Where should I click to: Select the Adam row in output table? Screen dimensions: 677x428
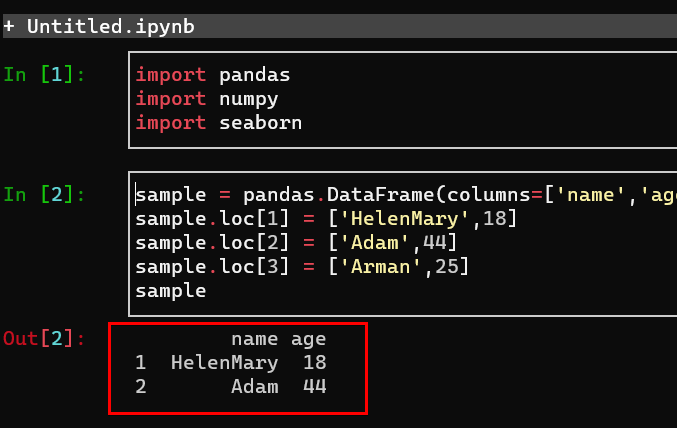[x=231, y=387]
